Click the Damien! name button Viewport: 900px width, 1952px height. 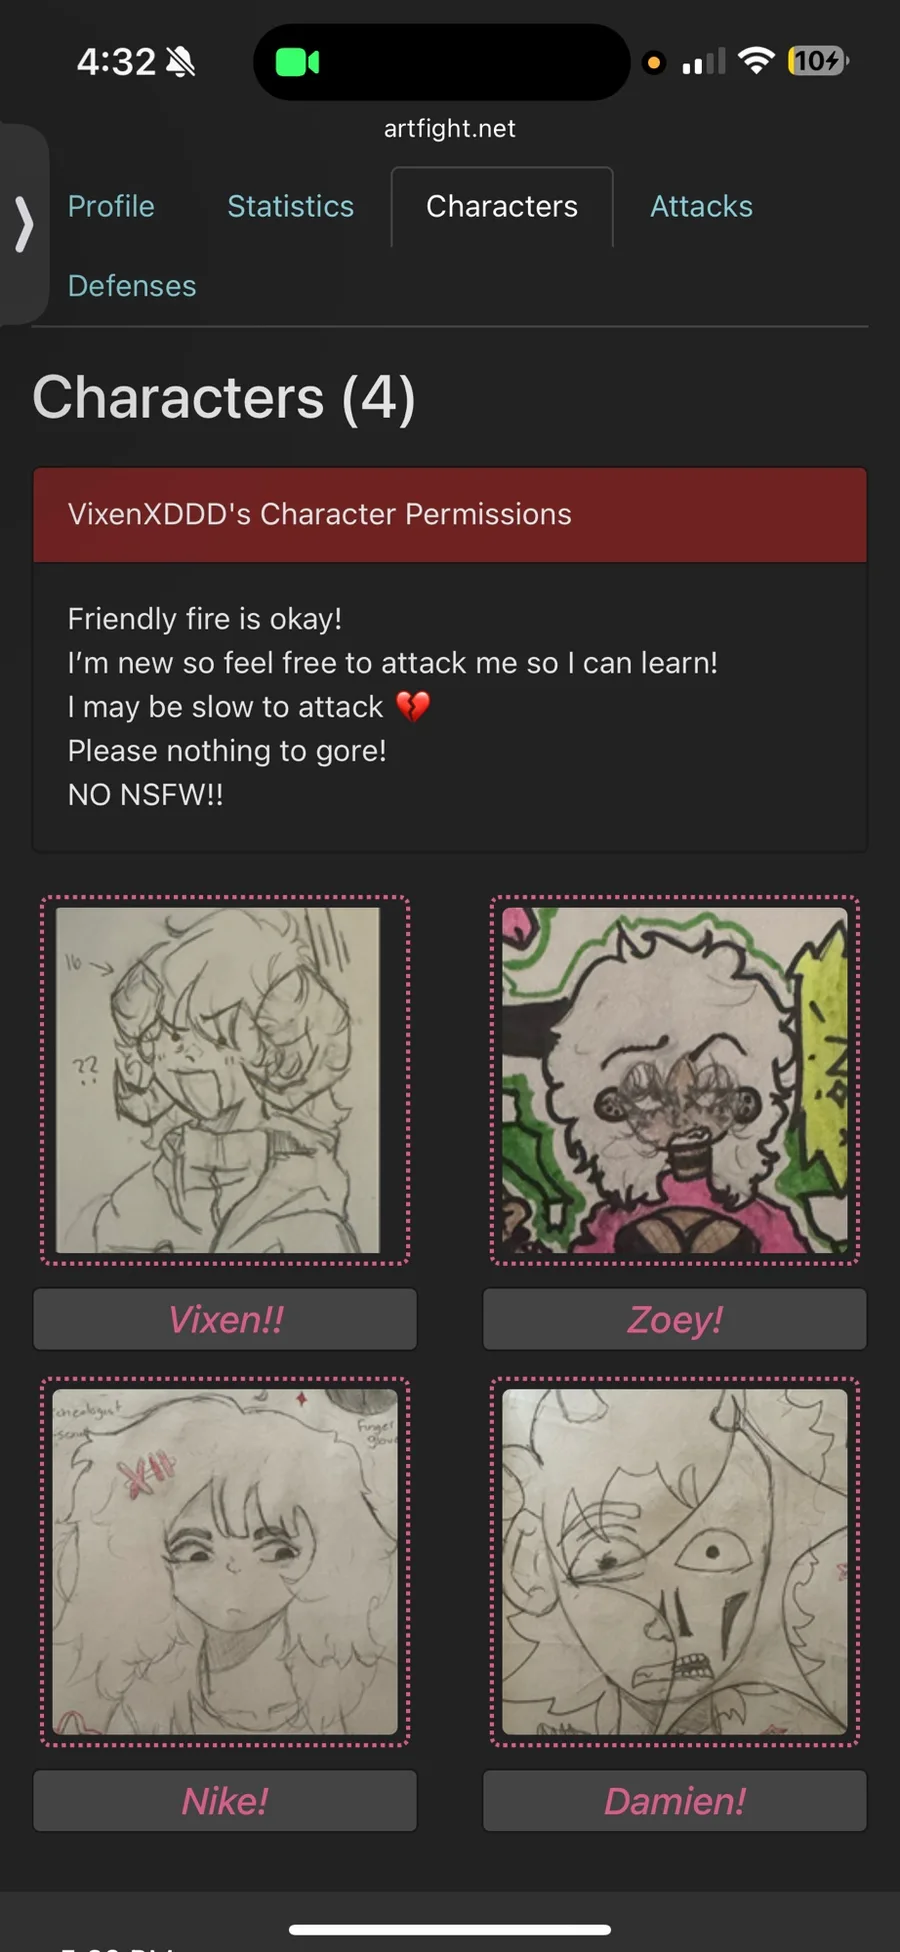675,1801
